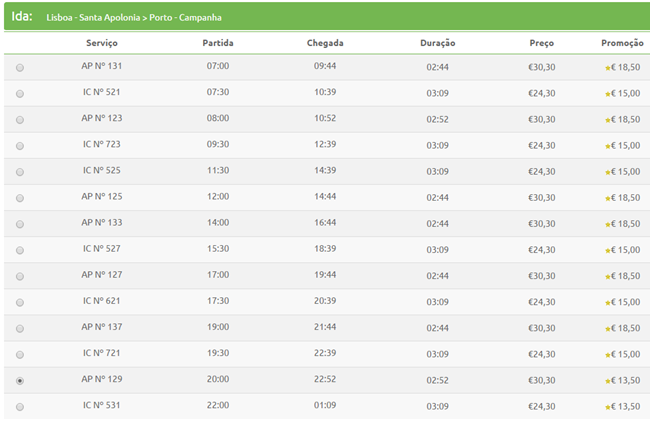The height and width of the screenshot is (422, 650).
Task: Select the AP Nº 137 radio button
Action: [x=19, y=329]
